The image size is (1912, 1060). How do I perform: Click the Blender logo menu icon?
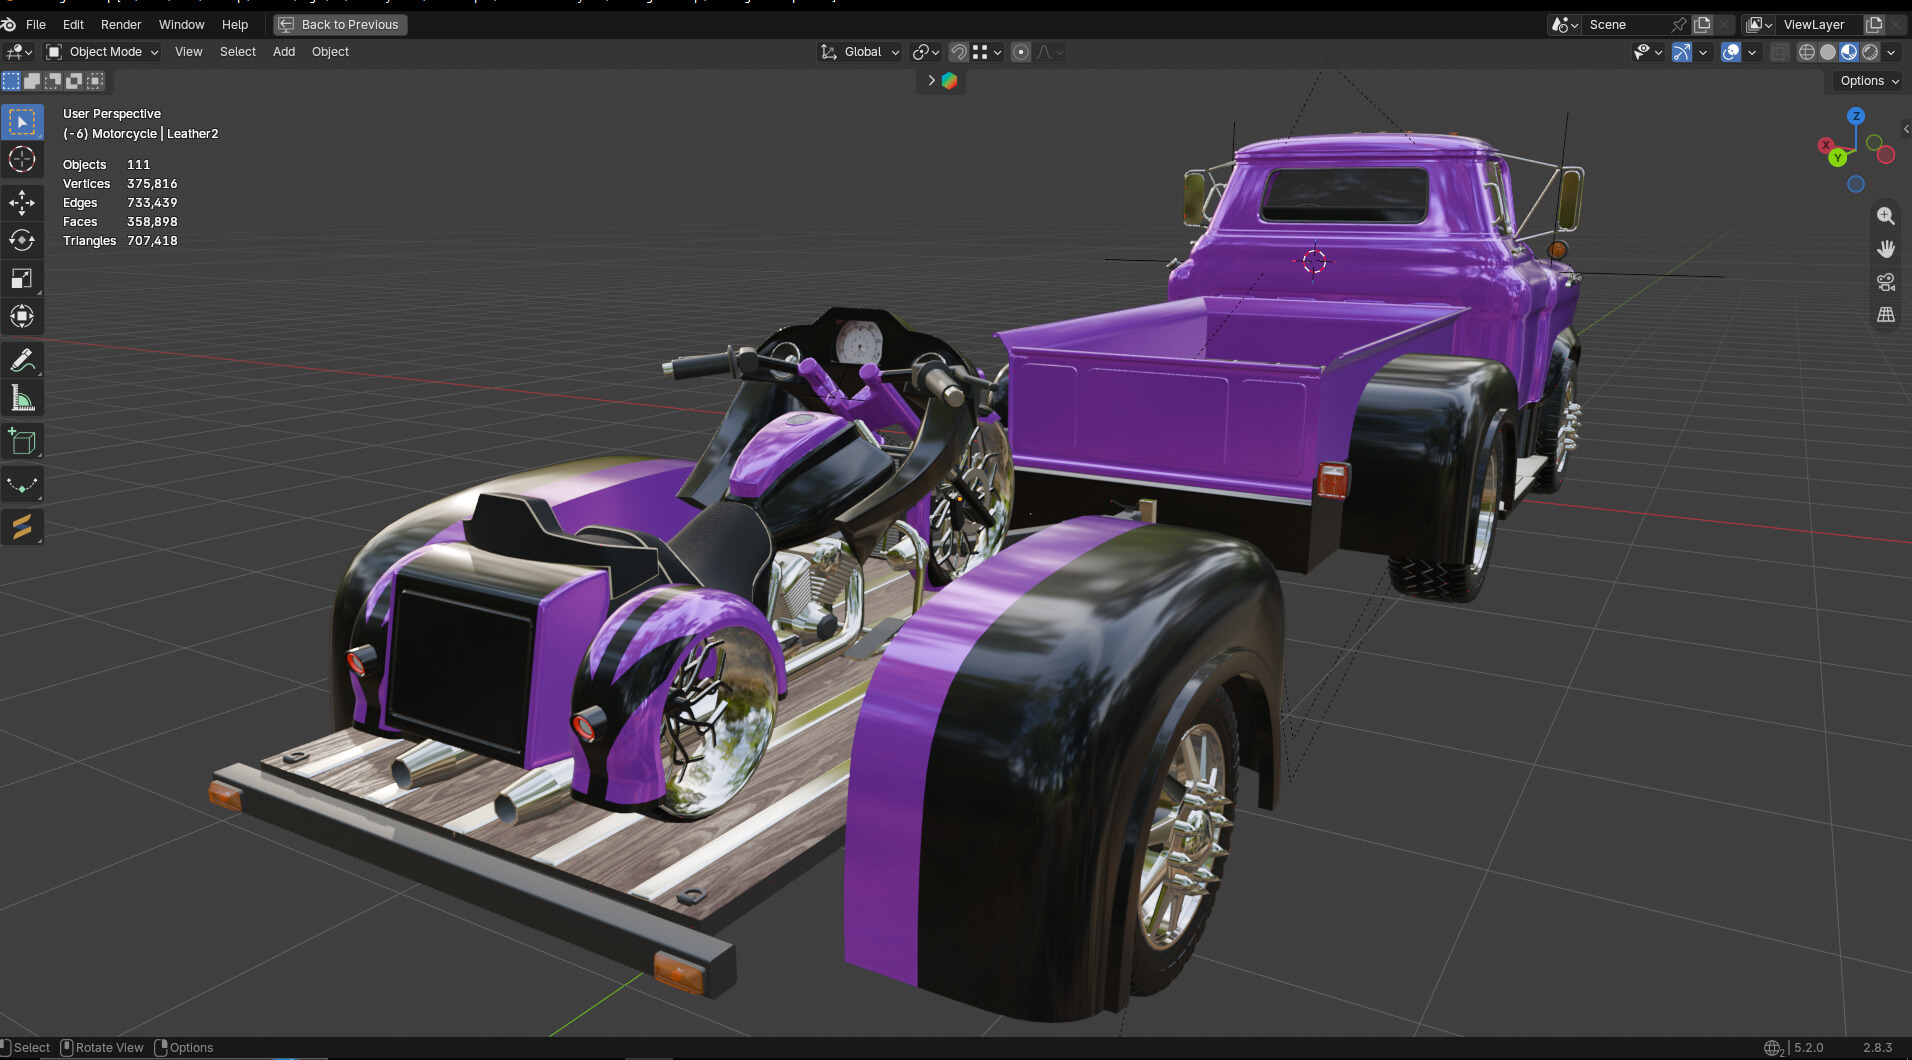(x=9, y=24)
